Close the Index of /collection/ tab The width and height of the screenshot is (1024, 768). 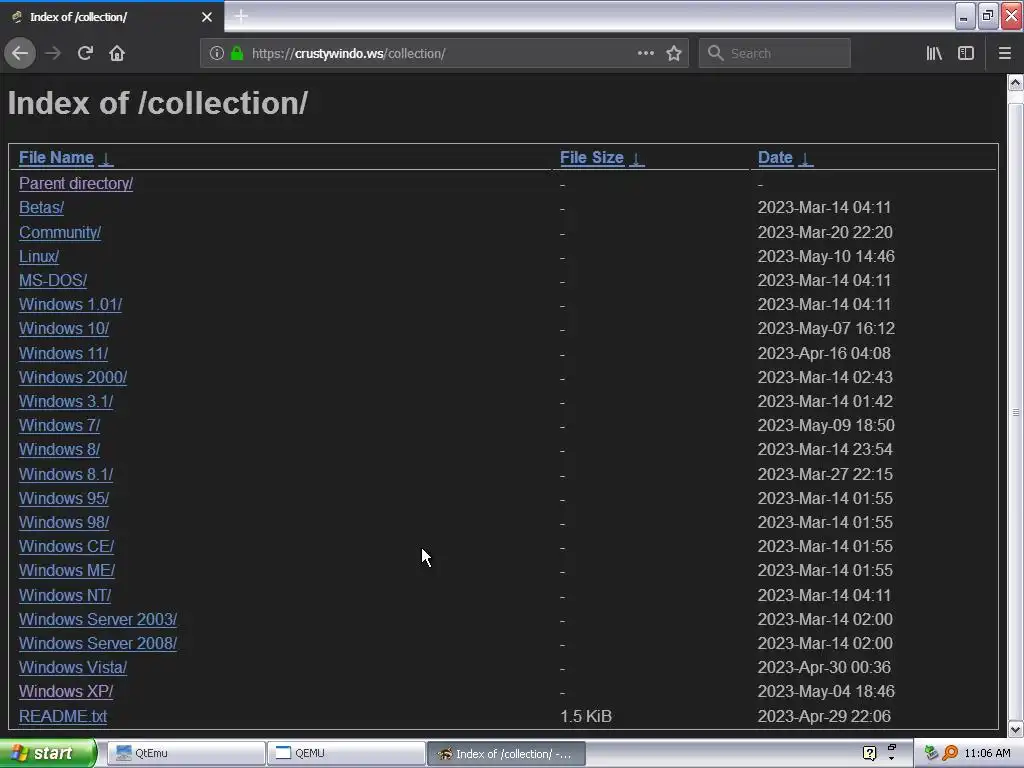(206, 17)
